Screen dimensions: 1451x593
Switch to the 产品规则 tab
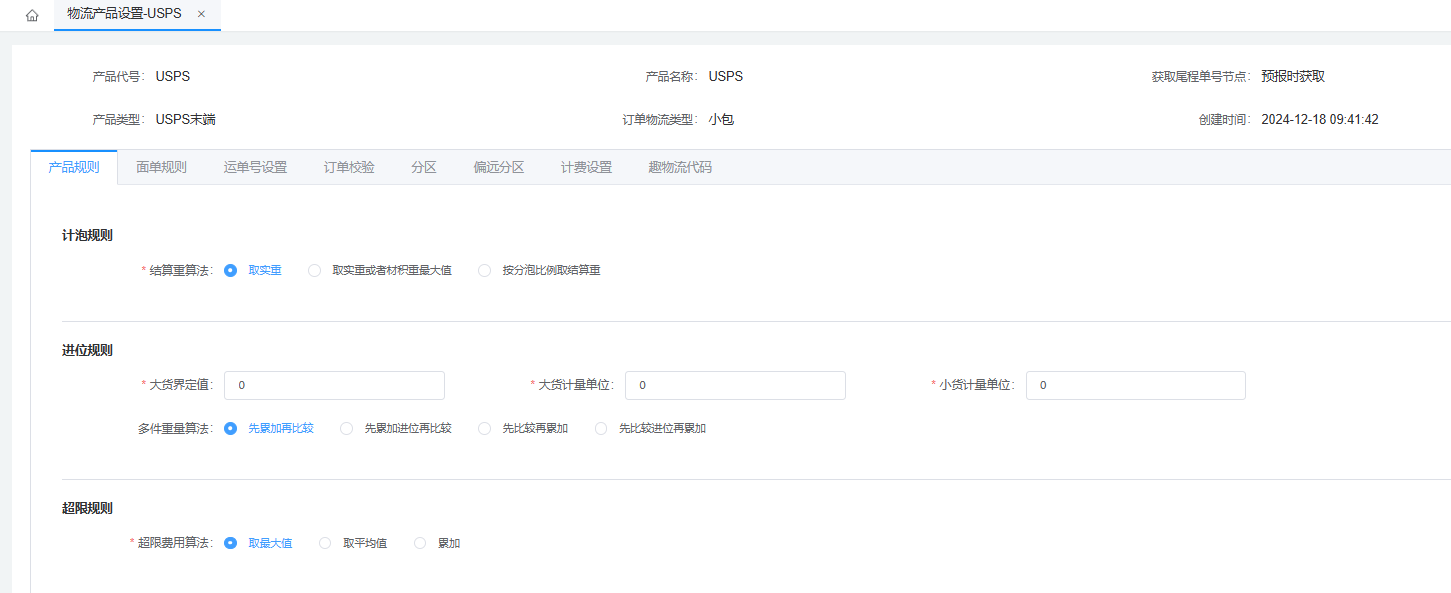pyautogui.click(x=74, y=167)
